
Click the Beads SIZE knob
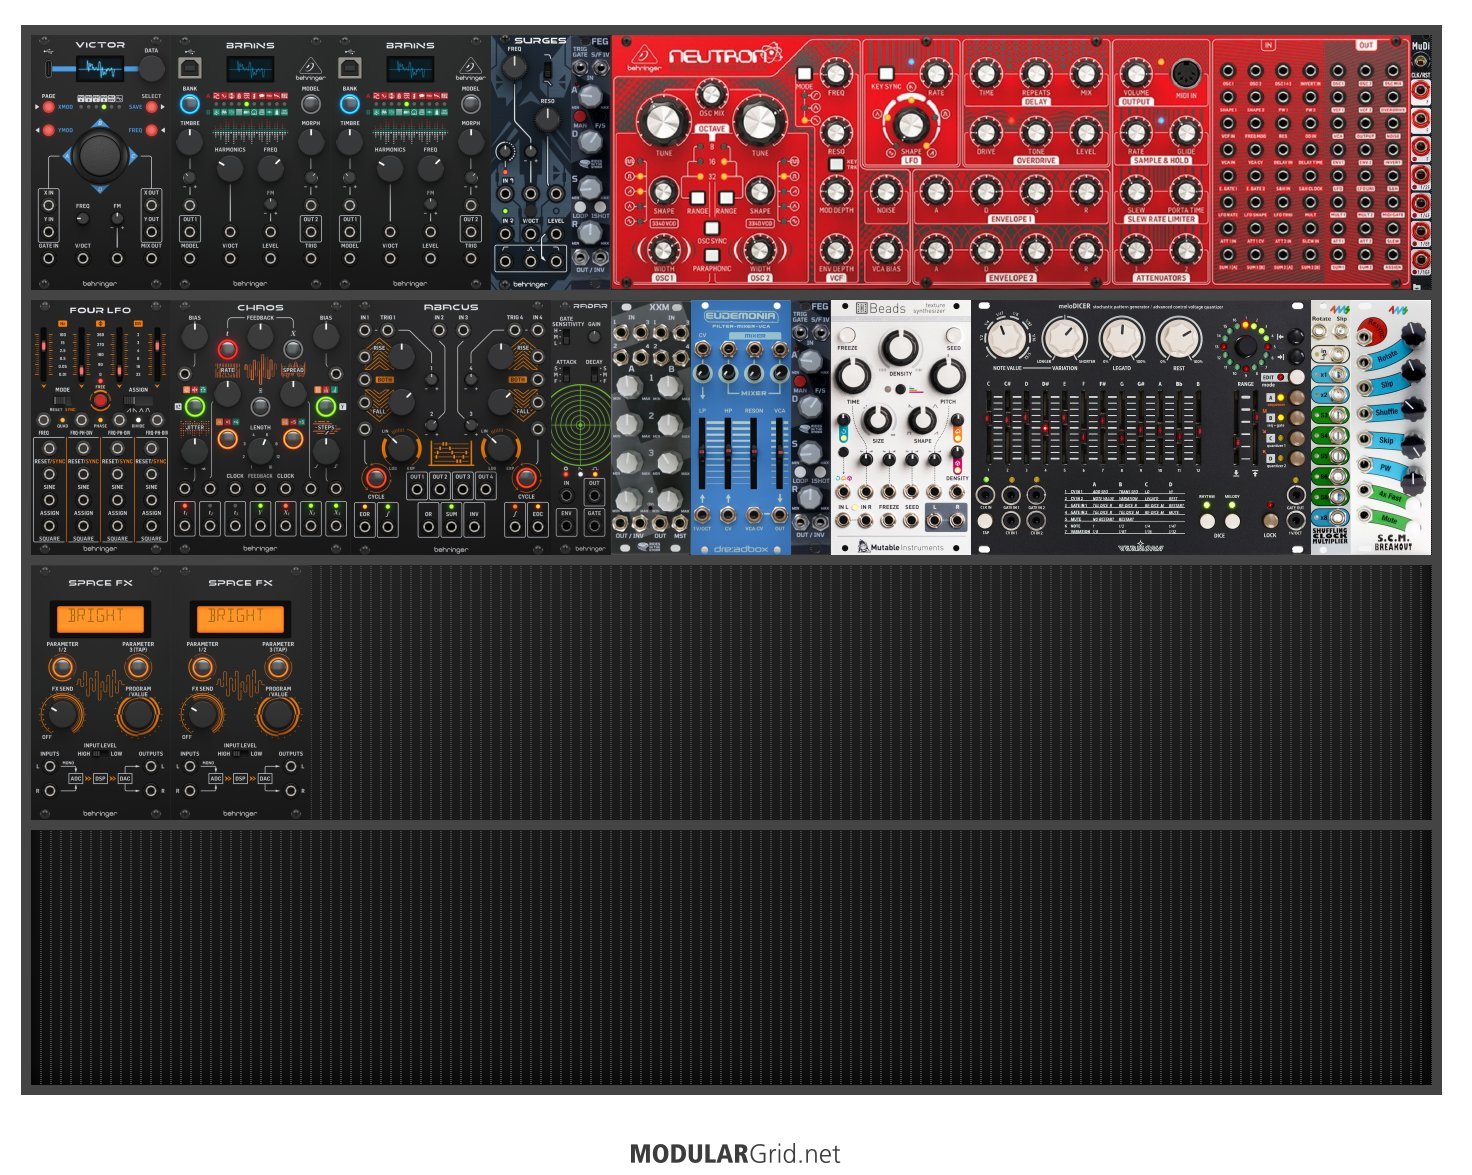click(877, 421)
